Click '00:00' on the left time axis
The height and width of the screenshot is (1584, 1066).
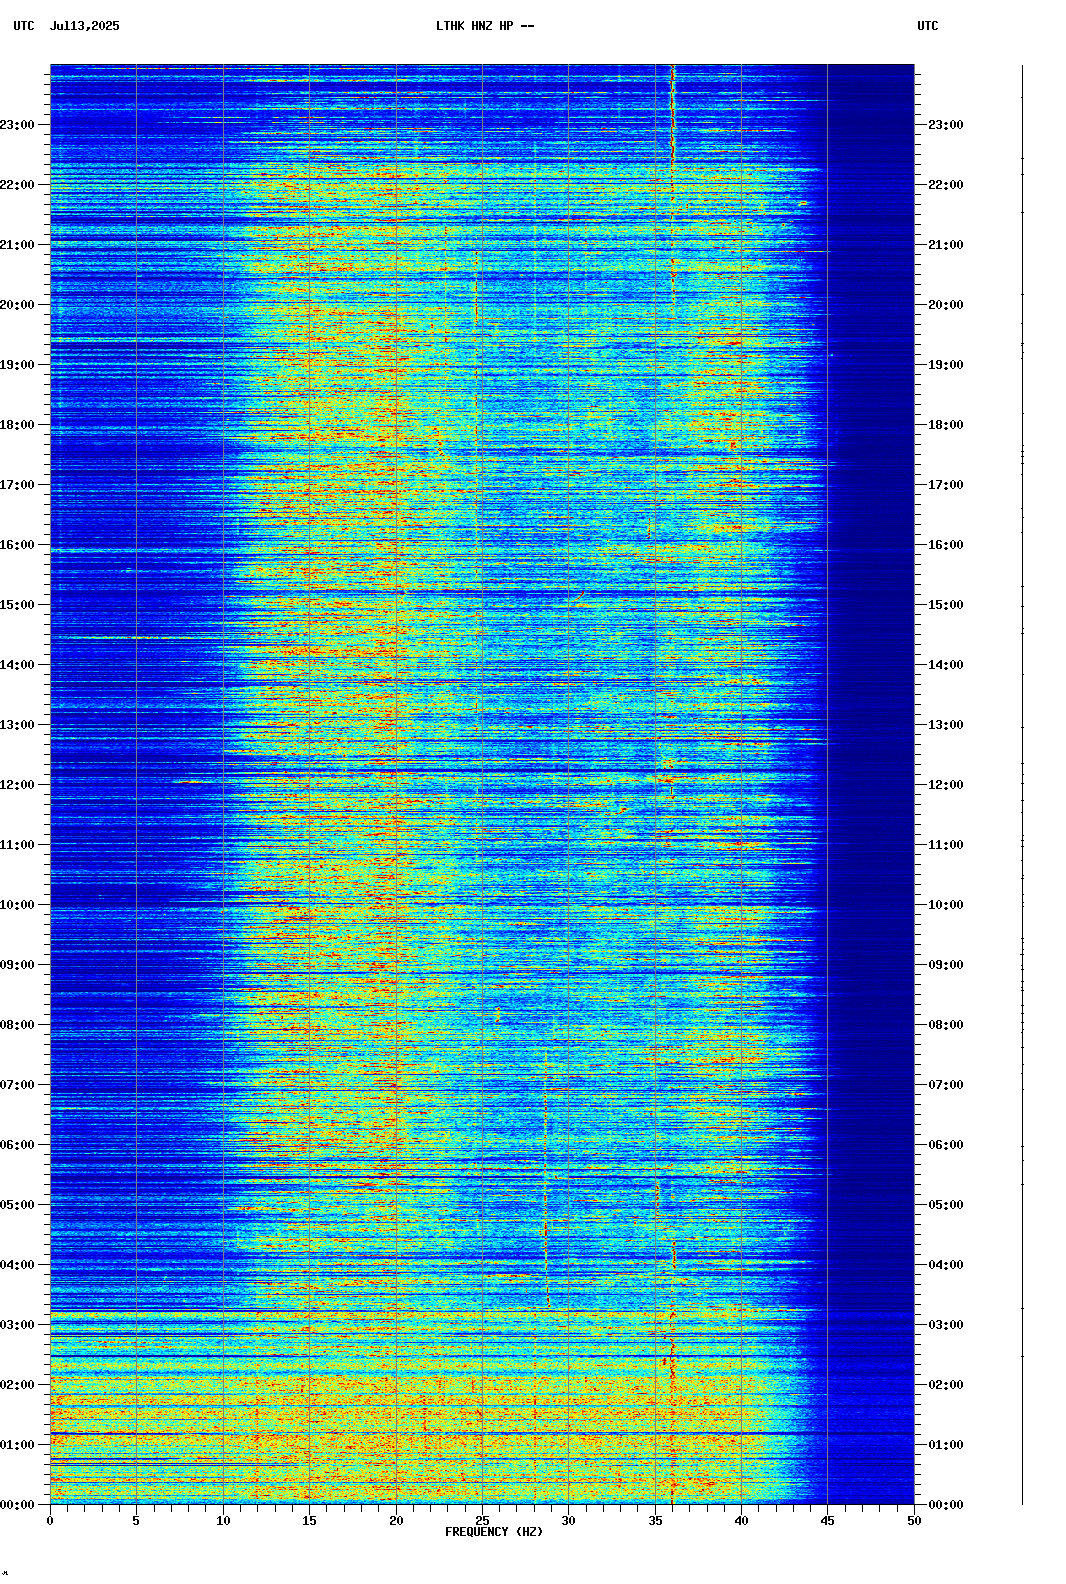[17, 1505]
